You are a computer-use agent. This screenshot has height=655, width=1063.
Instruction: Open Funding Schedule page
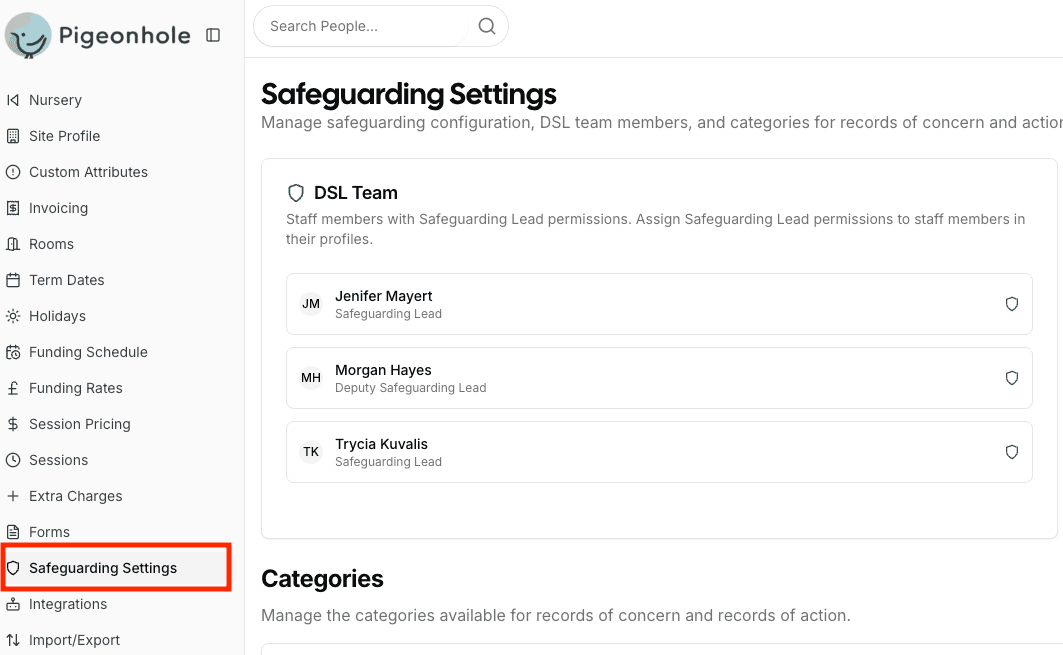(88, 352)
